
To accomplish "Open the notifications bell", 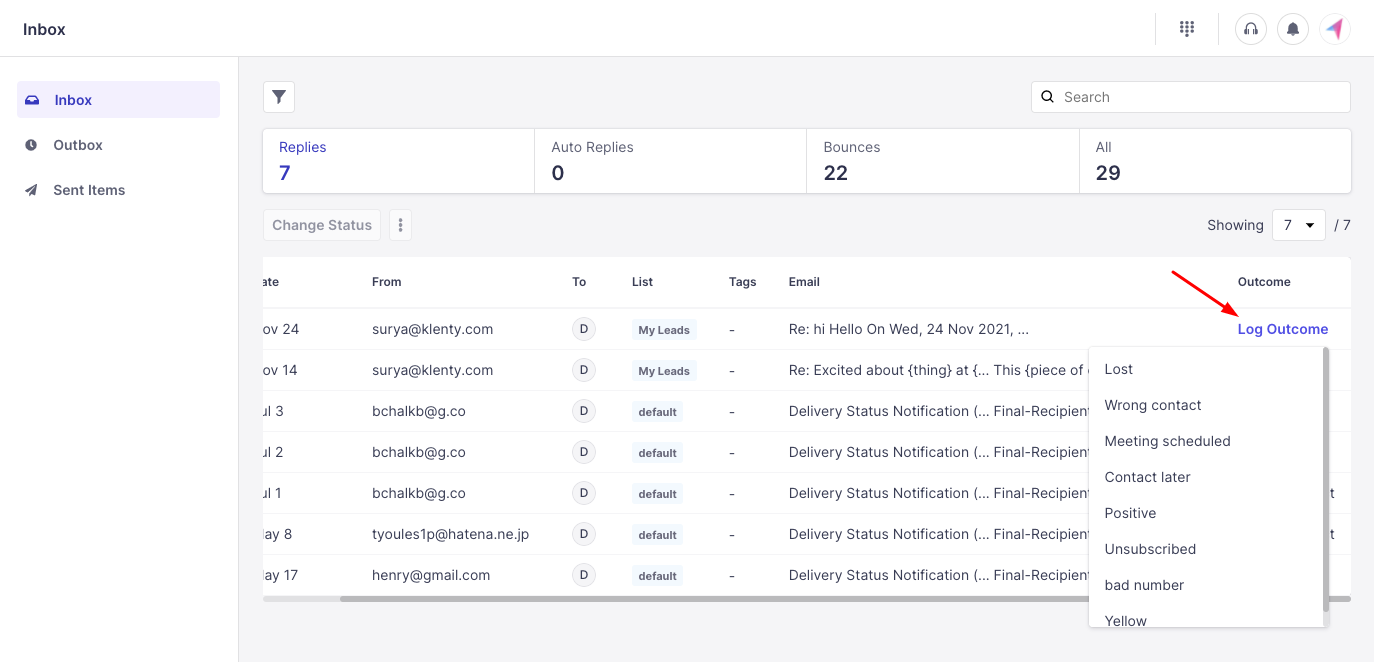I will click(x=1293, y=29).
